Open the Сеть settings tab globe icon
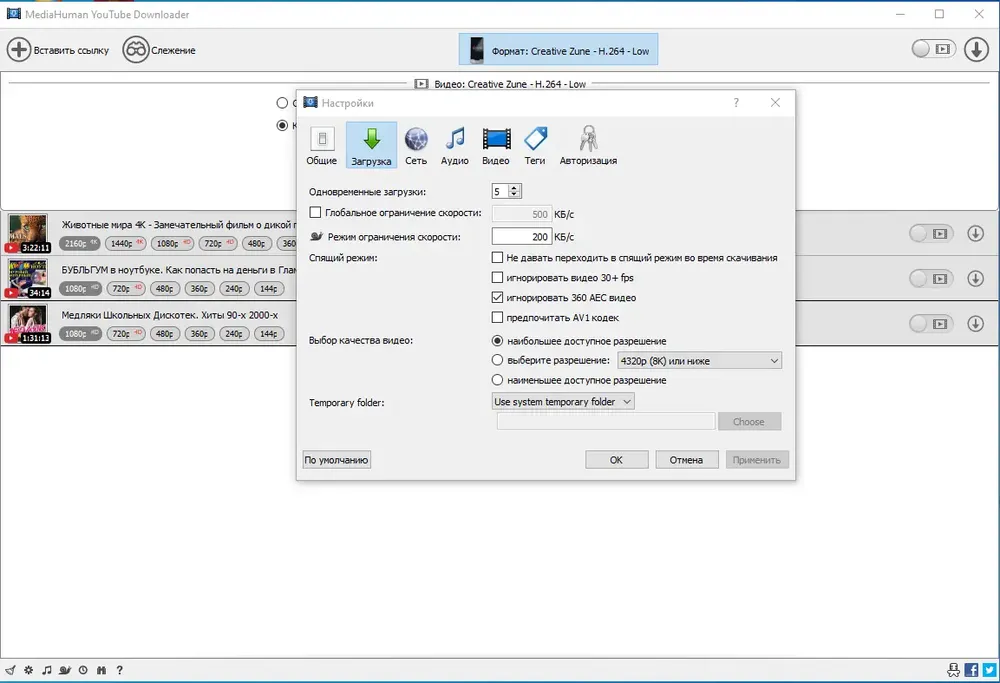1000x683 pixels. tap(416, 139)
